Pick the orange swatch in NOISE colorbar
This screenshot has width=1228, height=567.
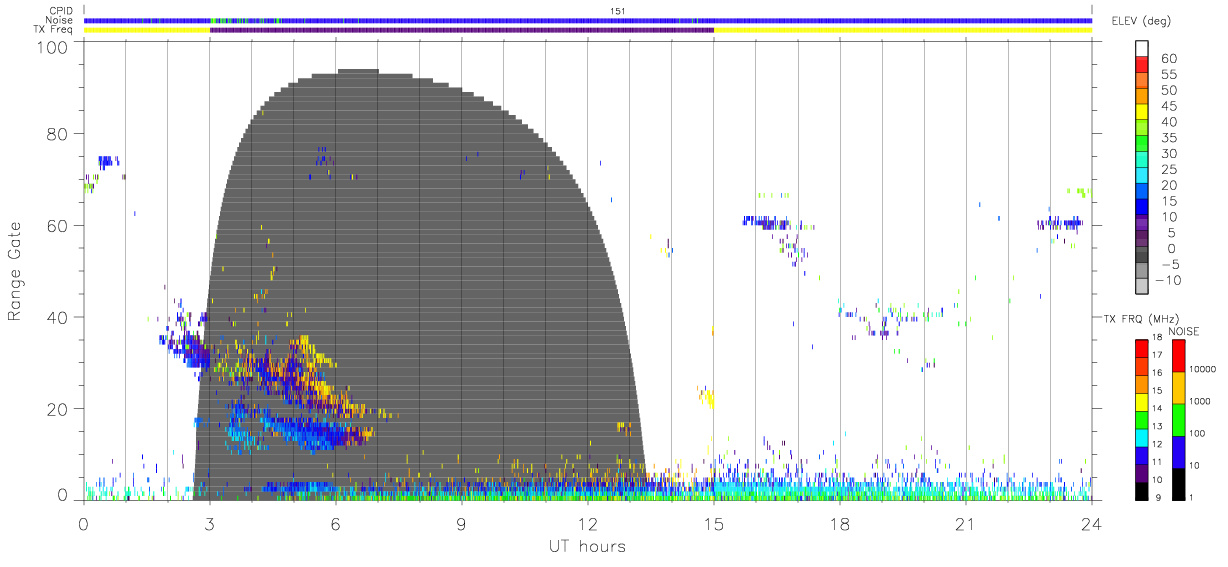point(1178,387)
